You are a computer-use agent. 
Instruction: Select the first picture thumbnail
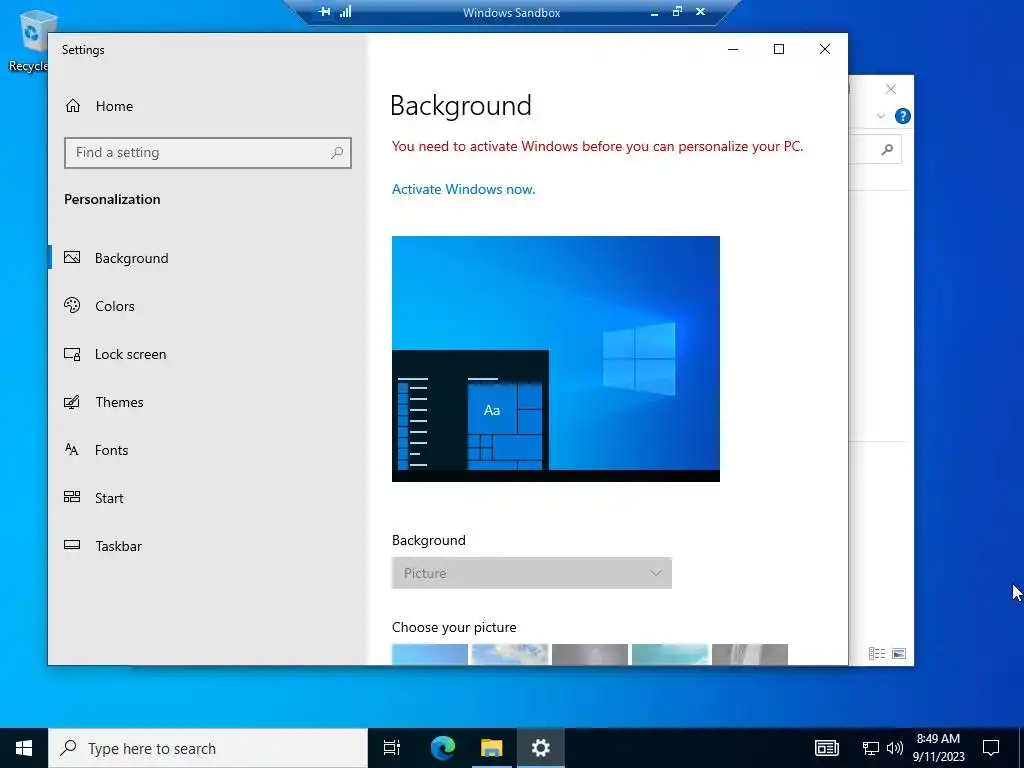(430, 654)
